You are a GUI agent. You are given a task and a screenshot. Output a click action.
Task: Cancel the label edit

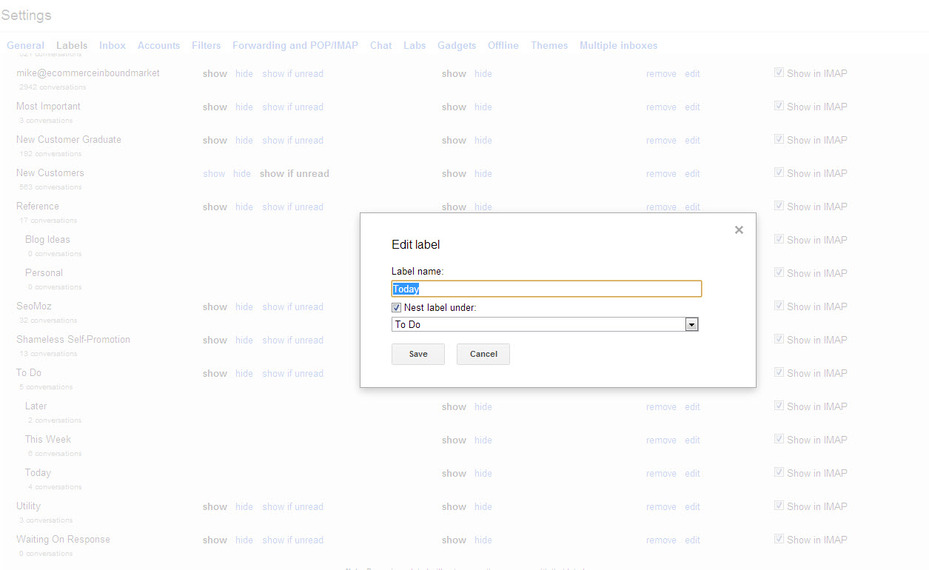[483, 354]
